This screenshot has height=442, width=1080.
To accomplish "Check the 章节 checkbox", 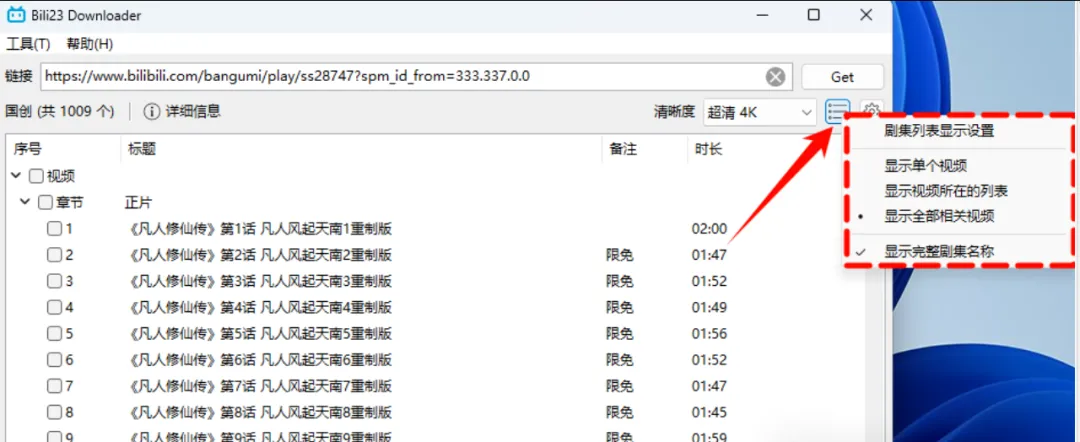I will click(x=45, y=203).
